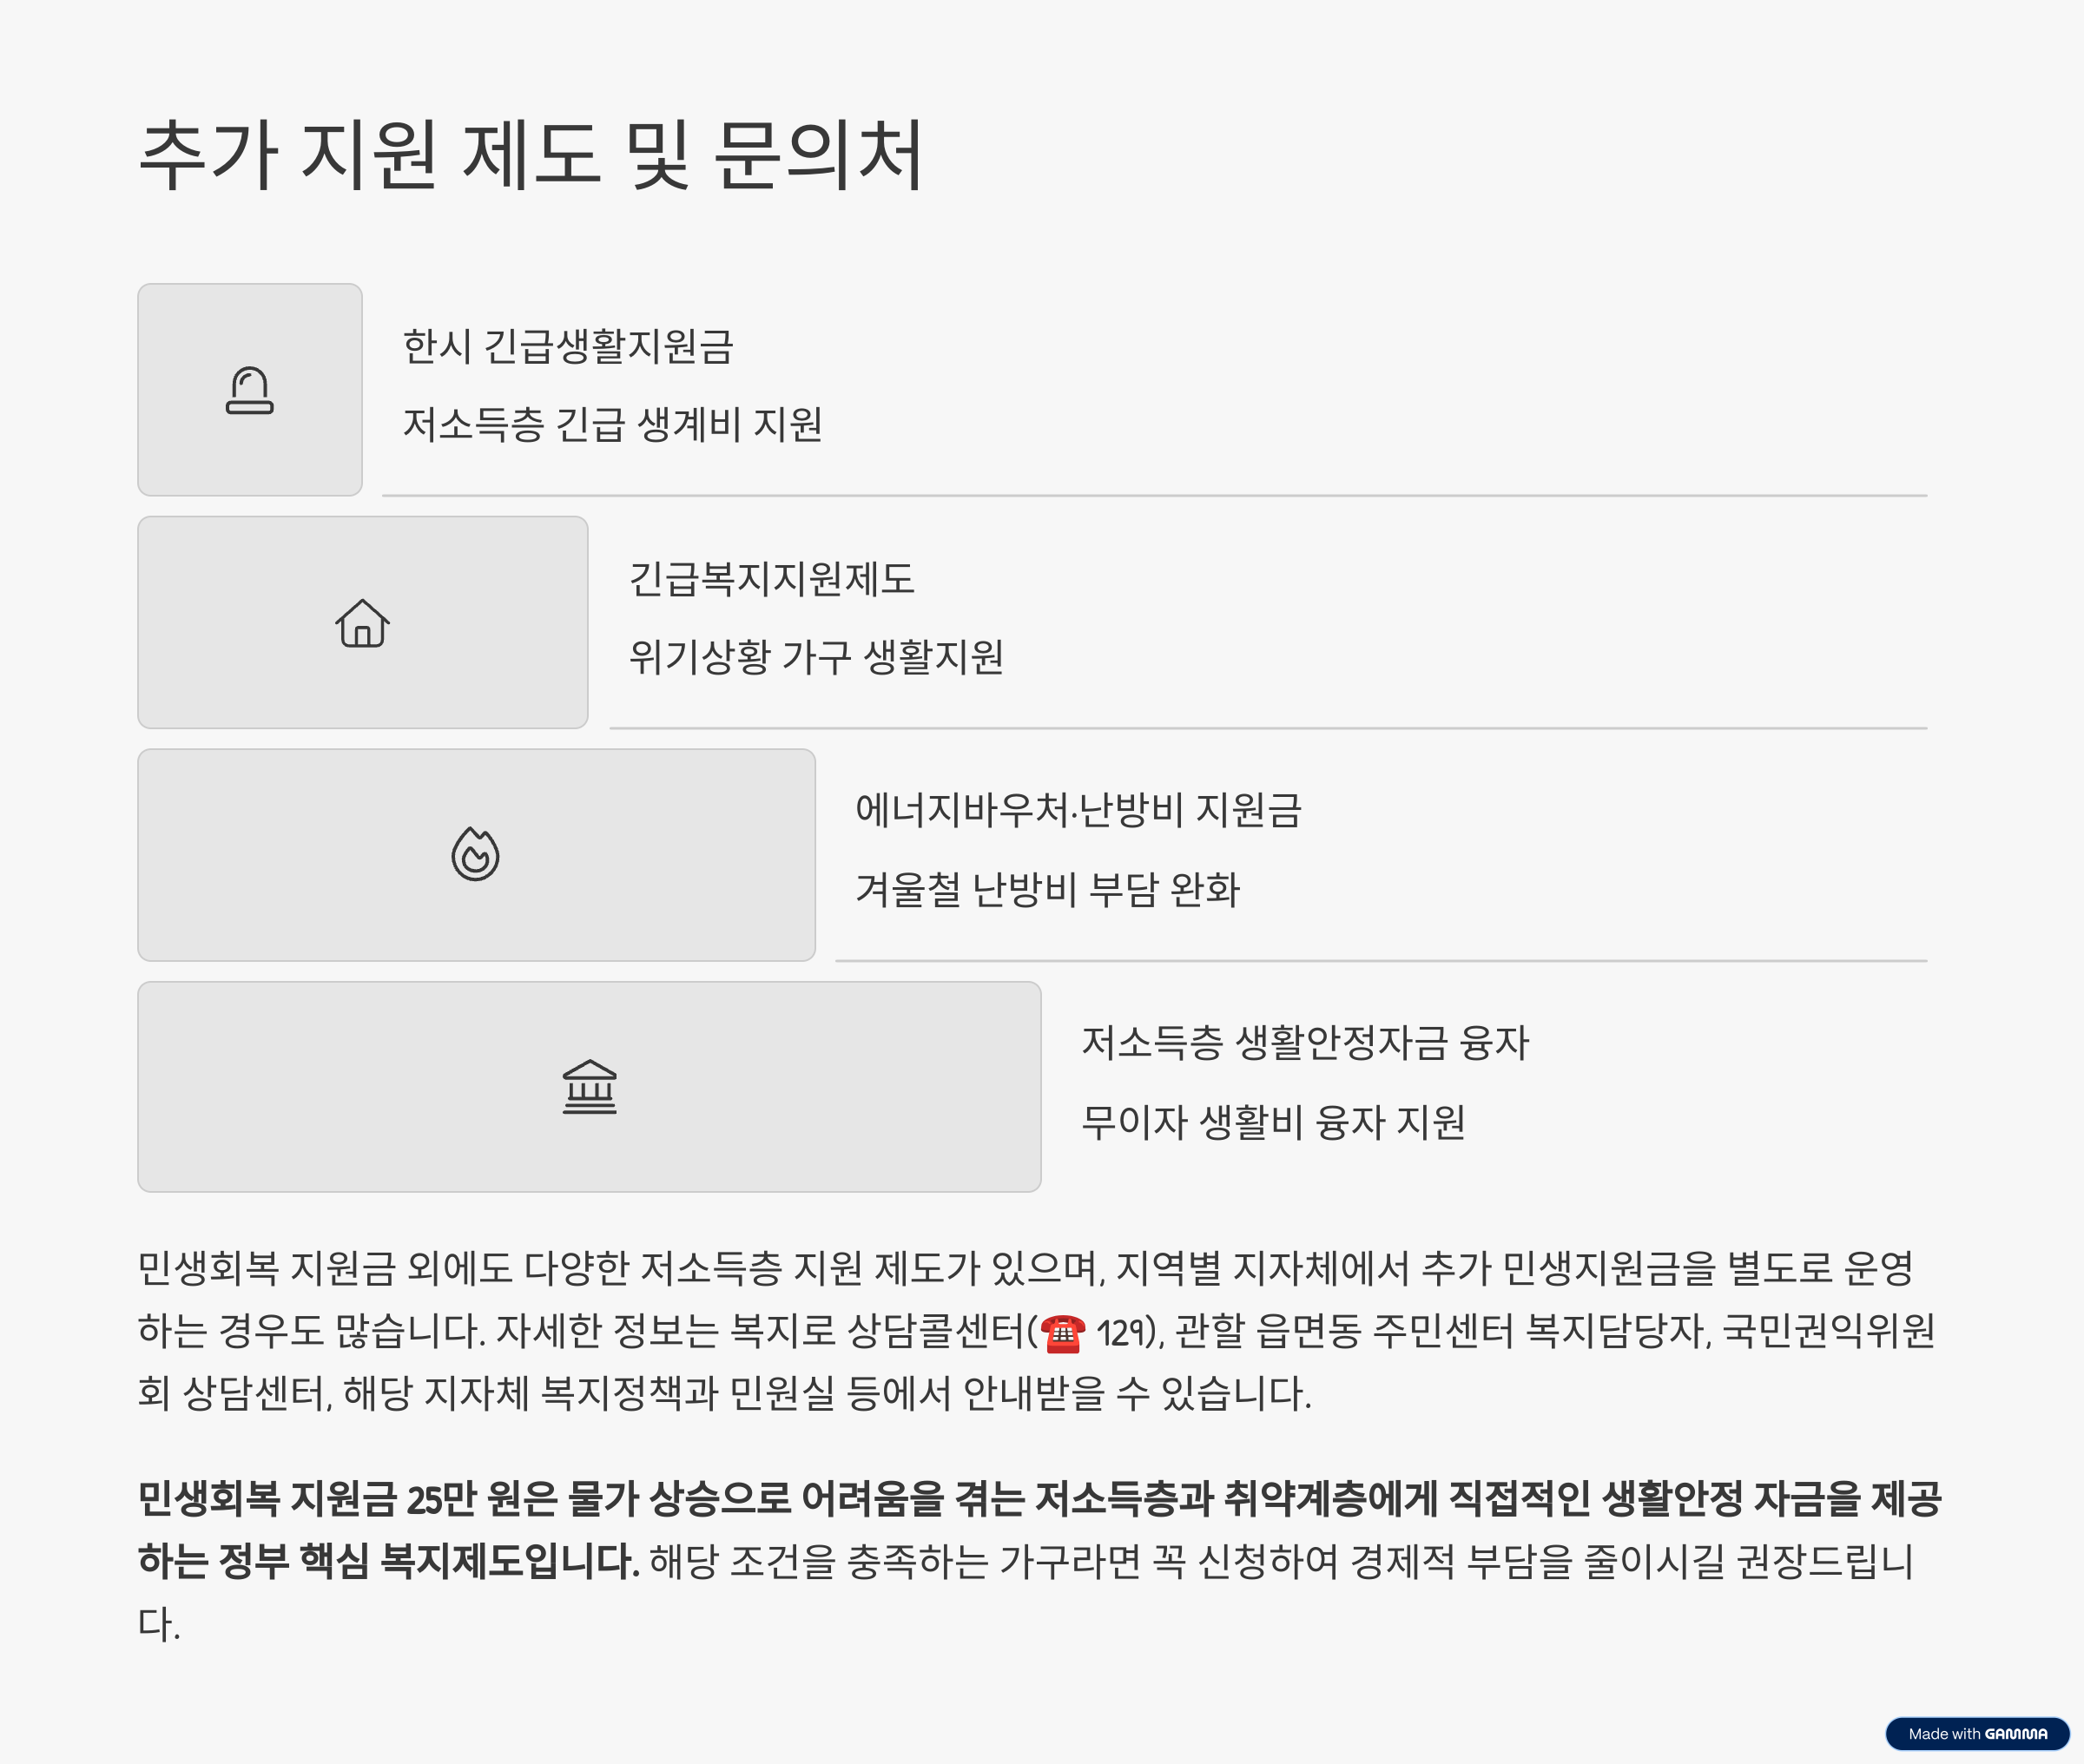Image resolution: width=2084 pixels, height=1764 pixels.
Task: Click the bold 민생회복 지원금 25만 원 sentence
Action: tap(1039, 1528)
